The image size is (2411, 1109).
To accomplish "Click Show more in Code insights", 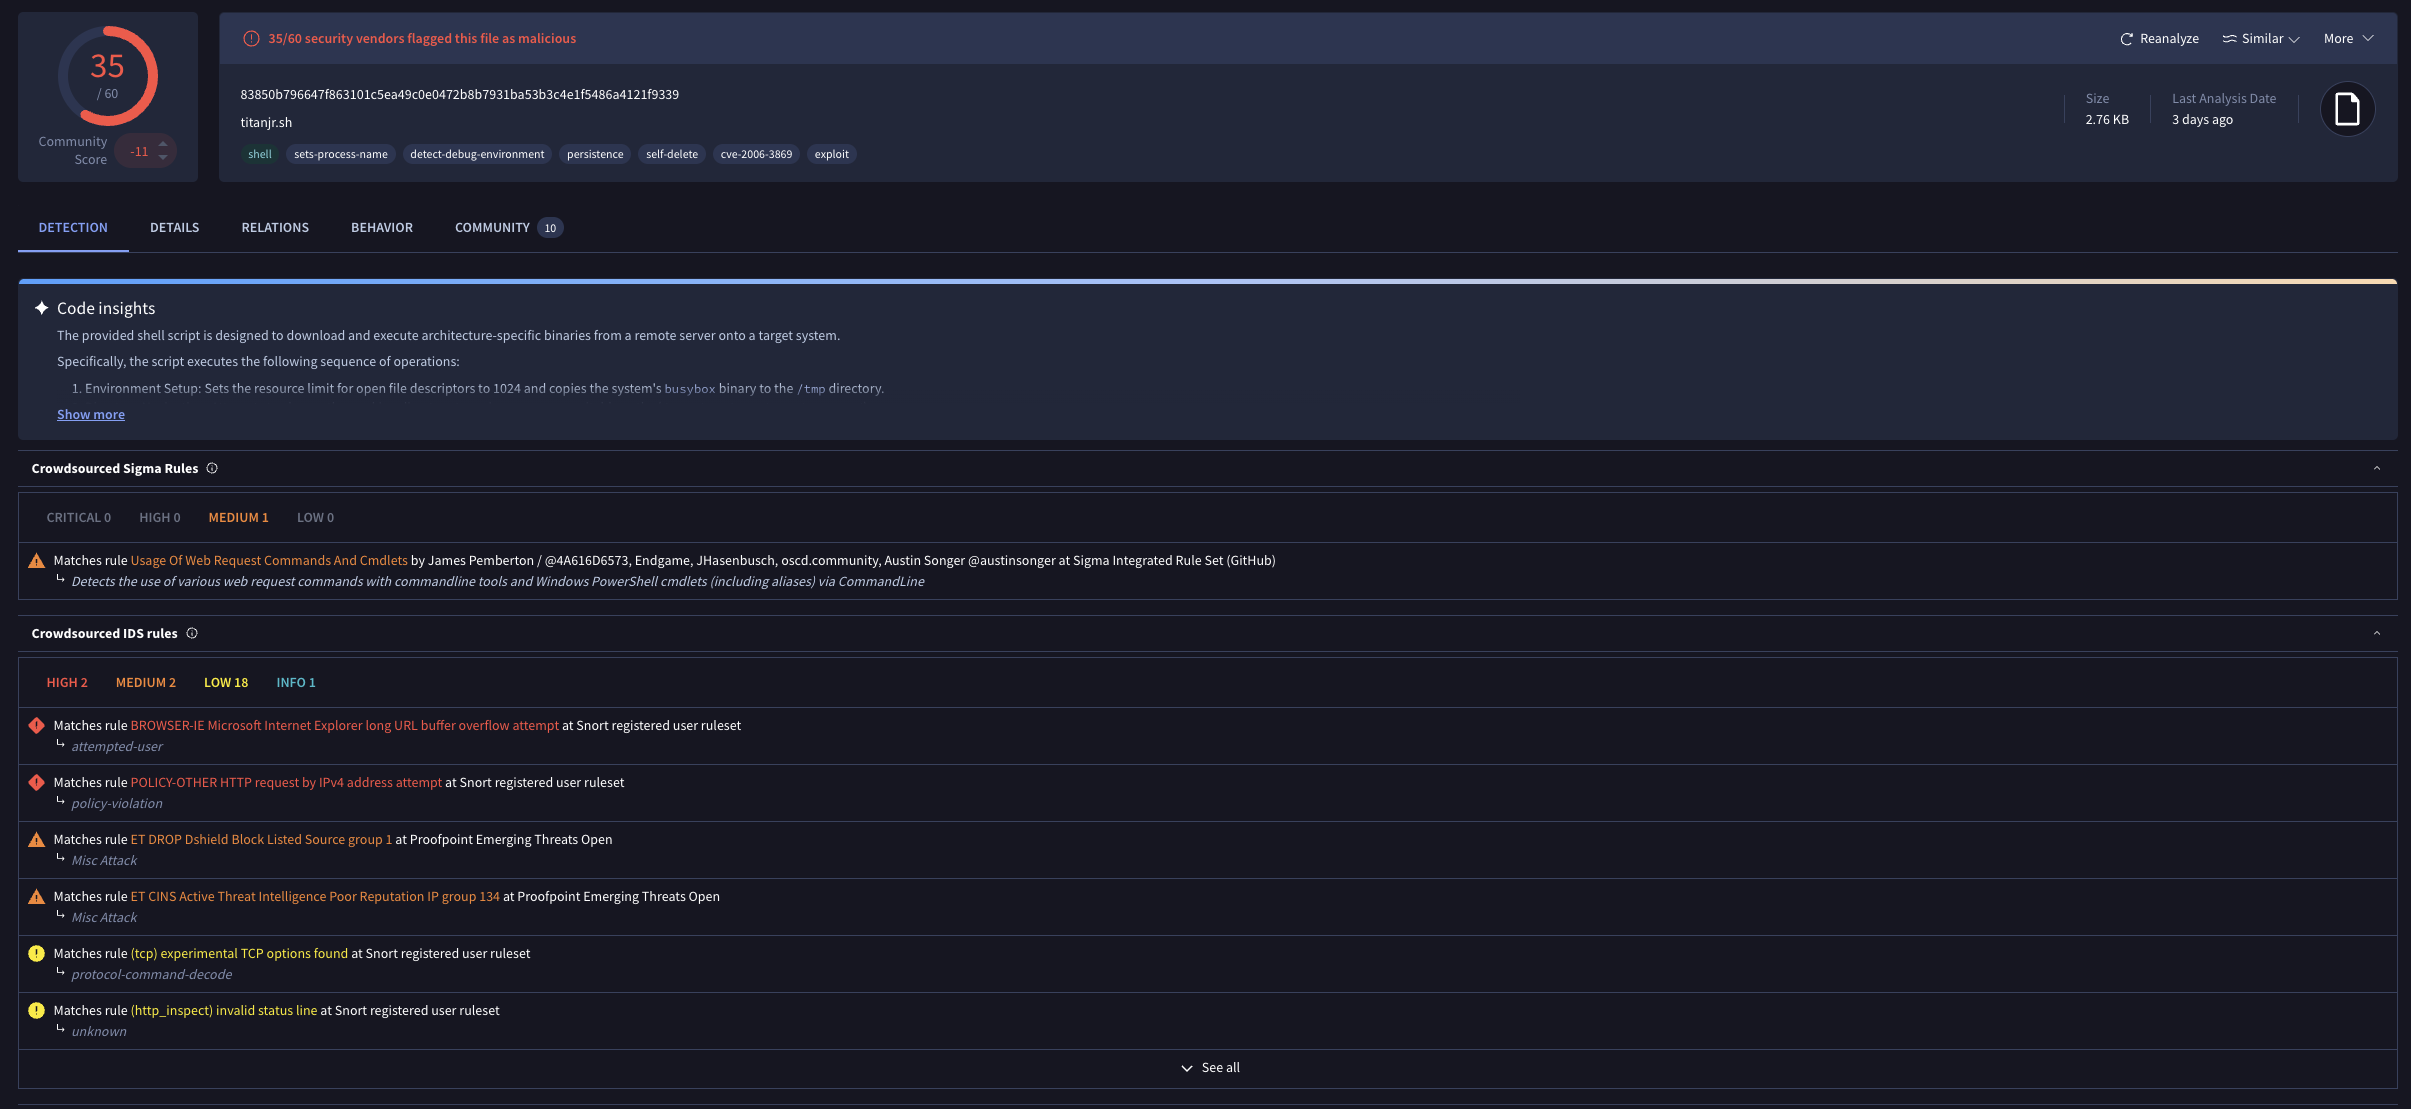I will (x=91, y=415).
